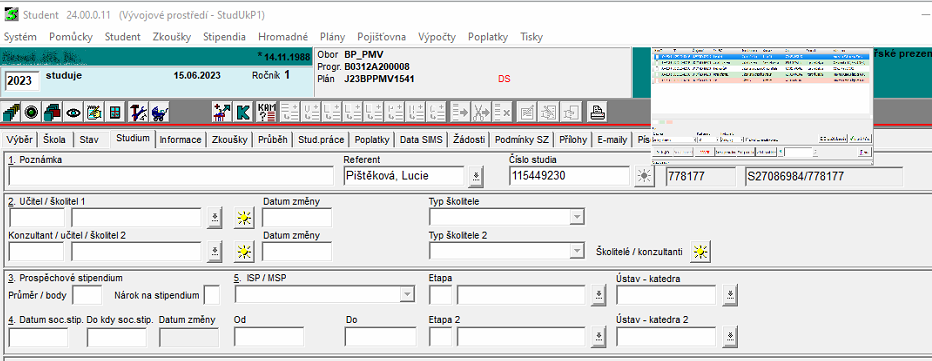Click the program code B0312A200008
The height and width of the screenshot is (361, 932).
pos(377,67)
